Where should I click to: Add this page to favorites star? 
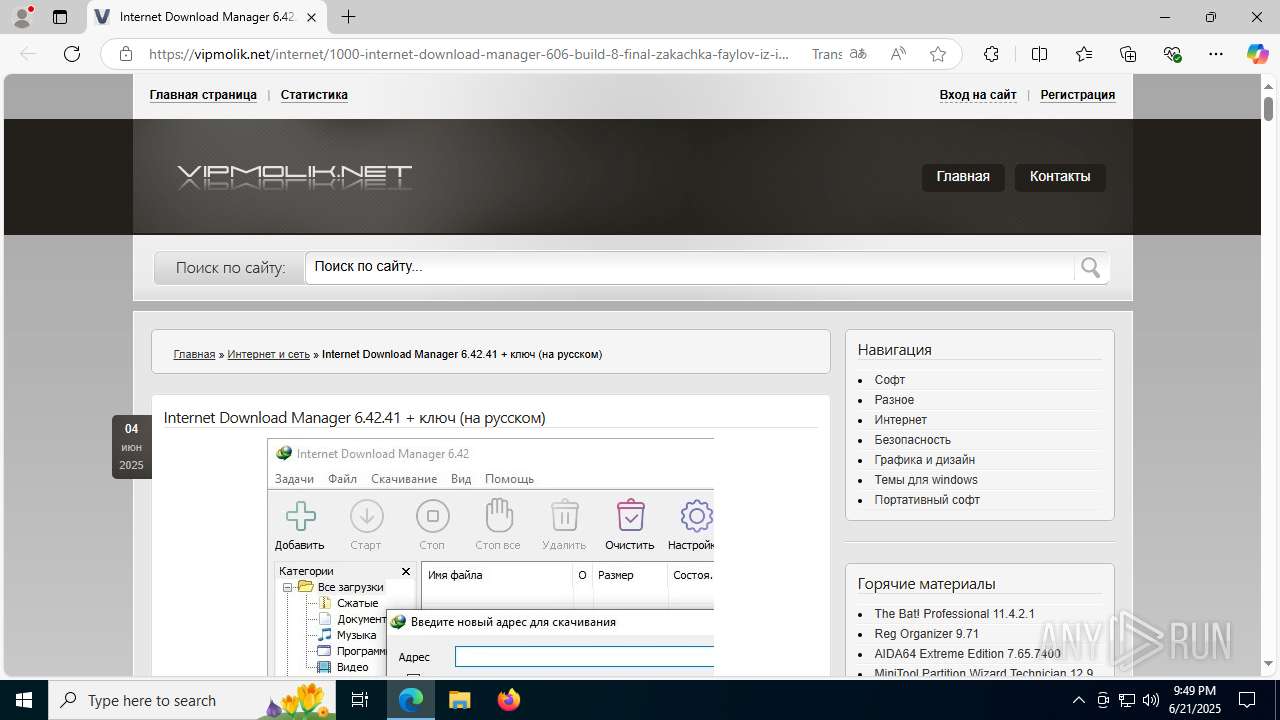pos(938,54)
